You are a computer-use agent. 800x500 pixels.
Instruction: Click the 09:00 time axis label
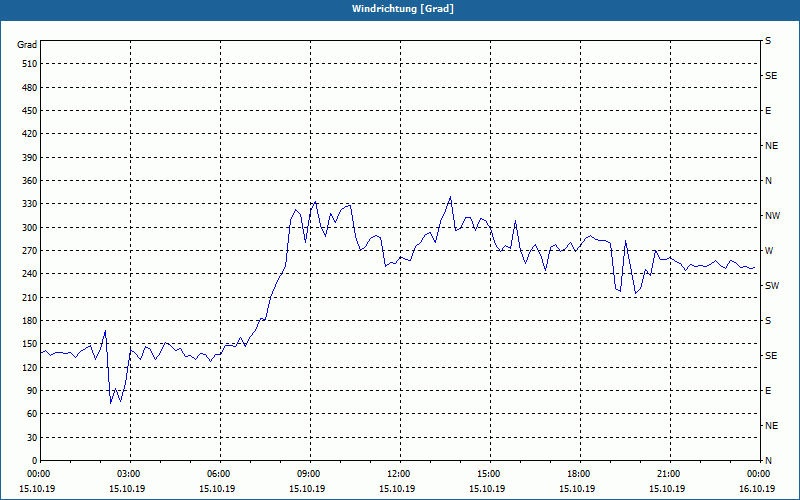pyautogui.click(x=308, y=474)
